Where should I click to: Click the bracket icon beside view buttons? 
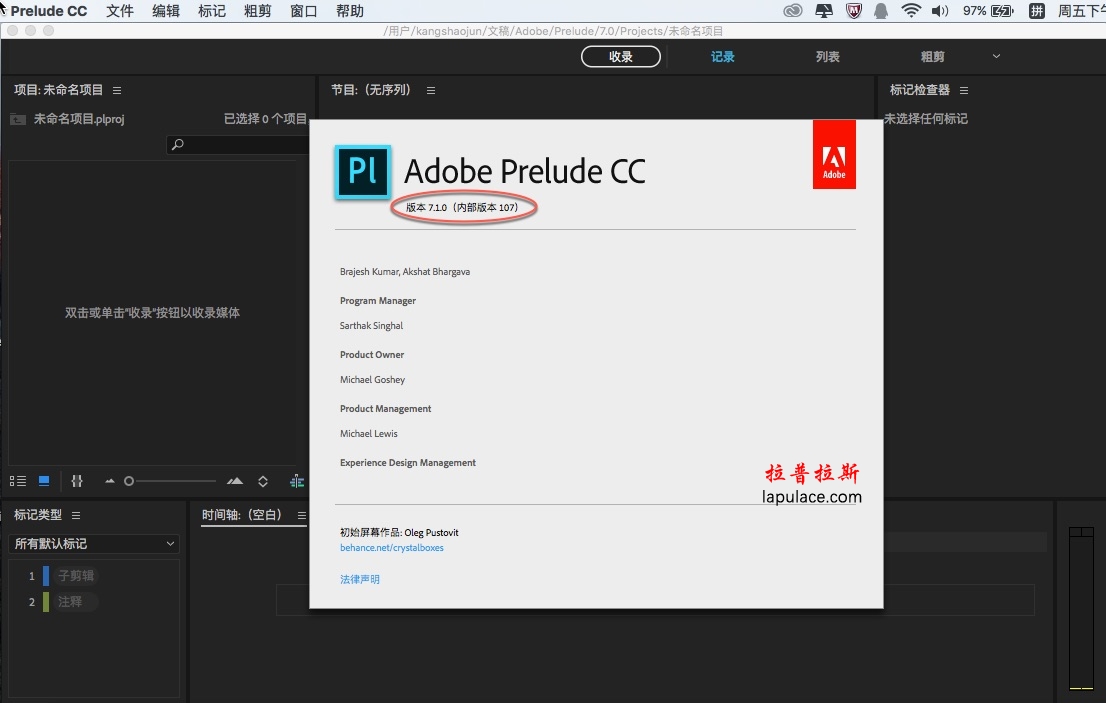click(x=77, y=481)
